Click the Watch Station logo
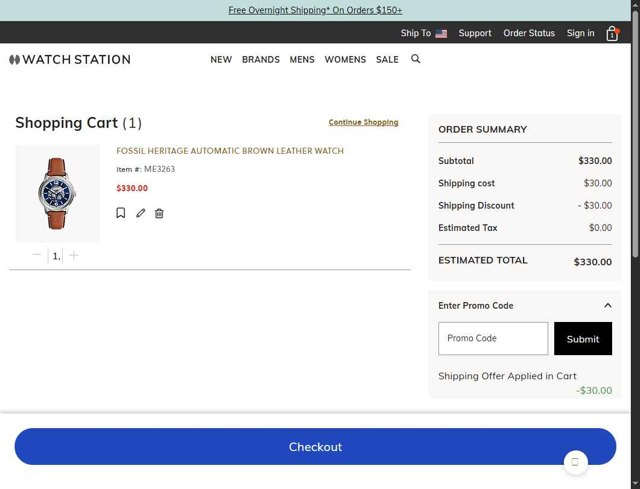The image size is (640, 489). [x=70, y=60]
